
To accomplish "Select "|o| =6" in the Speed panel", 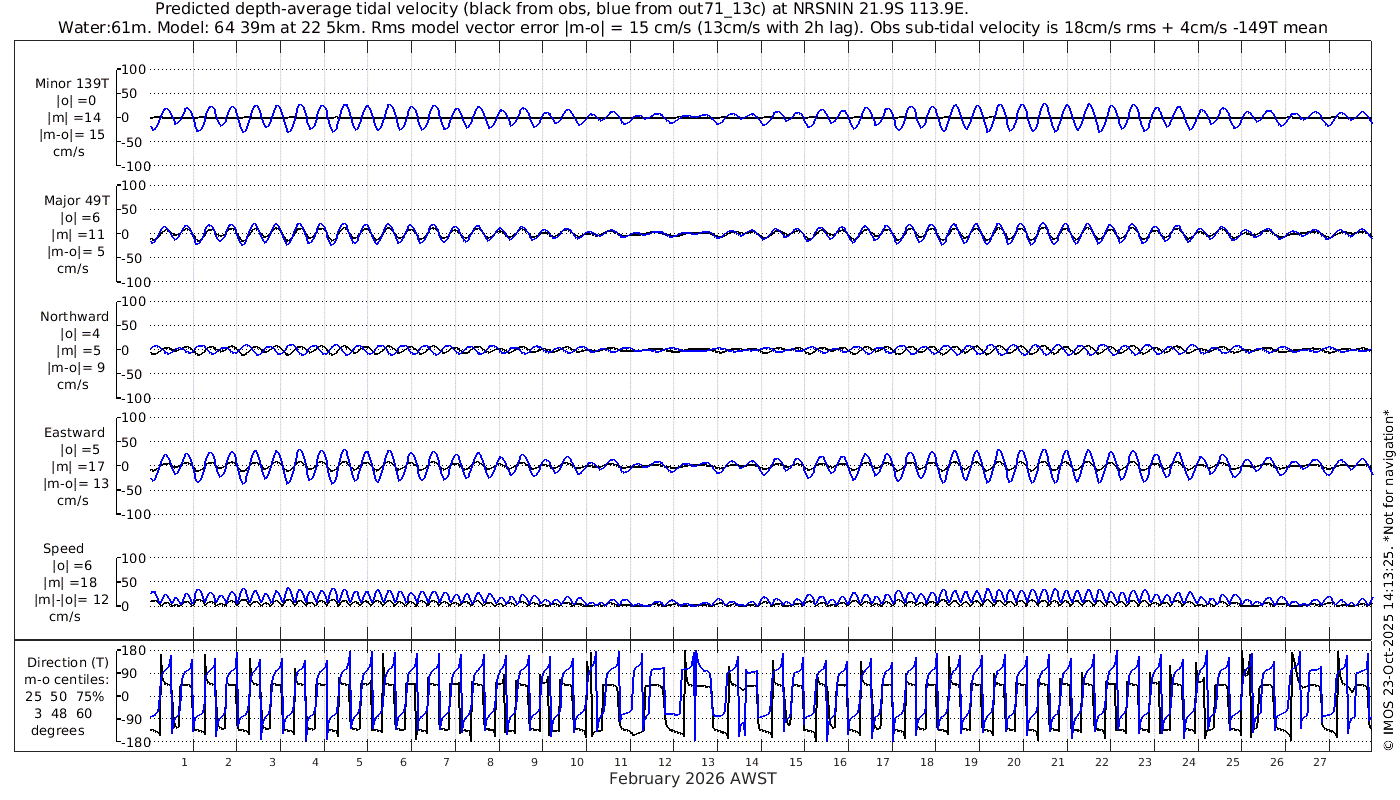I will coord(73,566).
